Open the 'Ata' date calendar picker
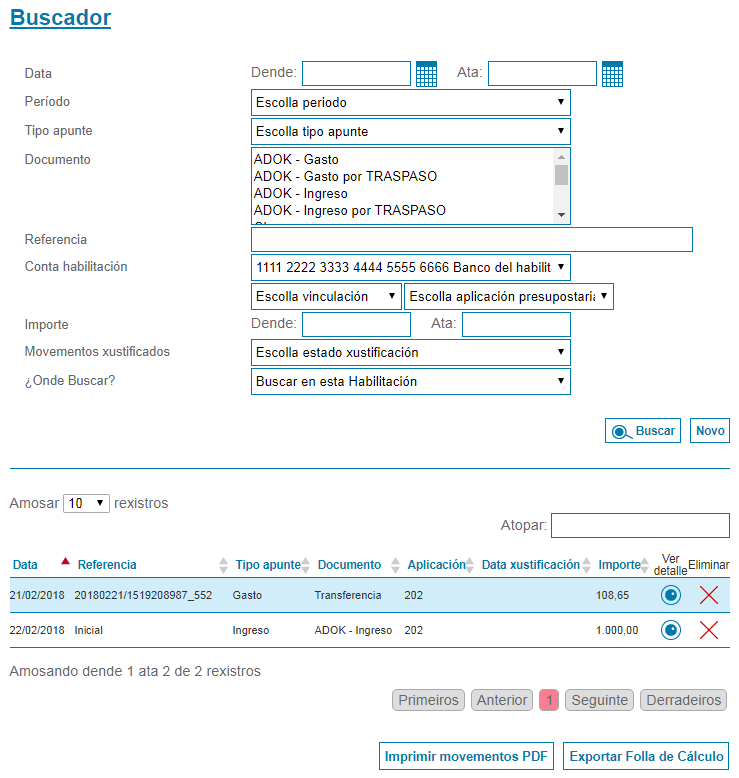The image size is (739, 778). tap(612, 74)
